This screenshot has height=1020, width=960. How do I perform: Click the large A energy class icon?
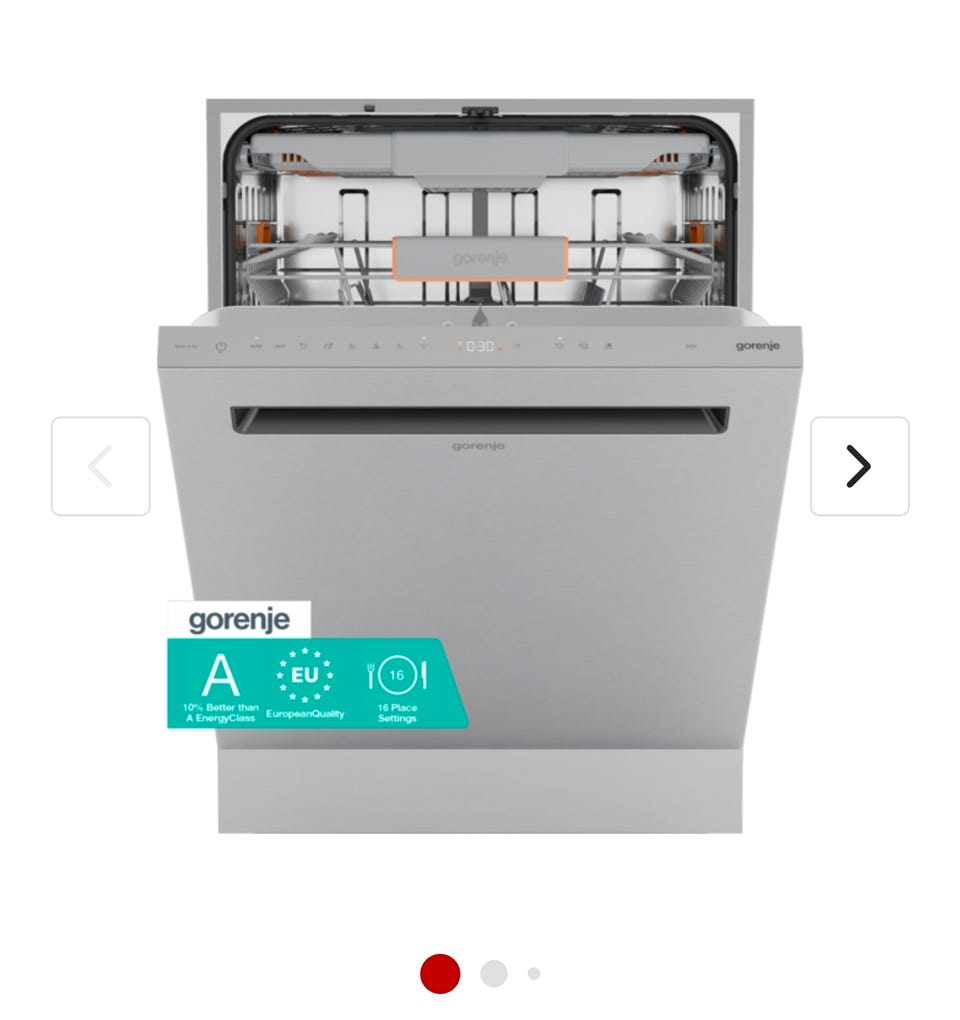point(220,675)
